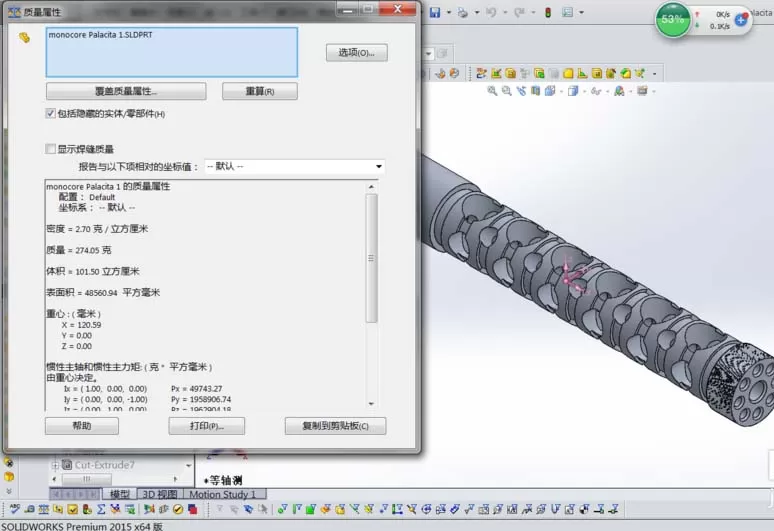
Task: Click the Spell Checker ABC icon
Action: [x=14, y=509]
